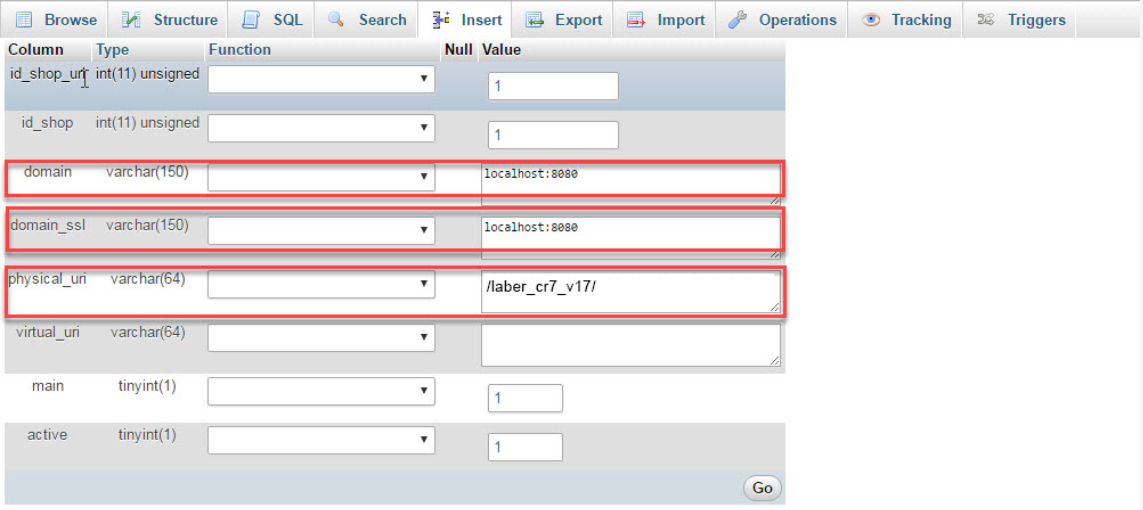This screenshot has width=1143, height=510.
Task: Switch to the Structure tab
Action: (168, 20)
